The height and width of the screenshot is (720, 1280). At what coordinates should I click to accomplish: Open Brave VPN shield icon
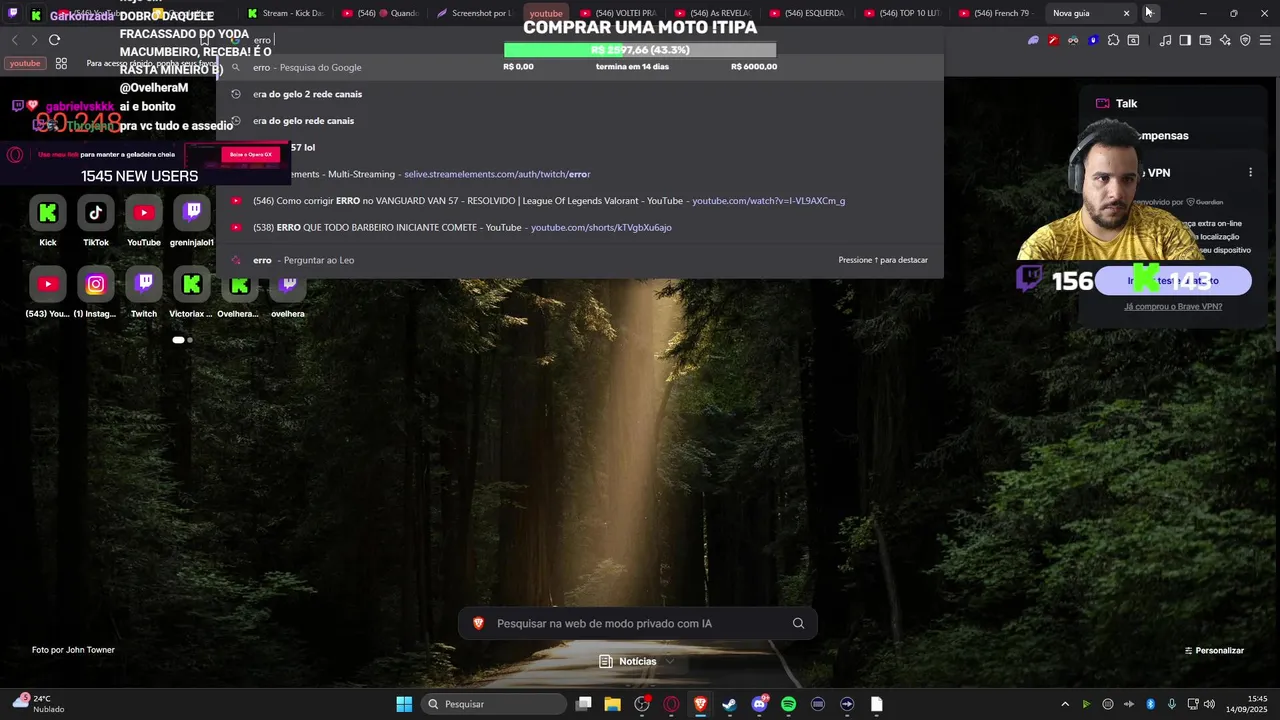click(x=1245, y=40)
